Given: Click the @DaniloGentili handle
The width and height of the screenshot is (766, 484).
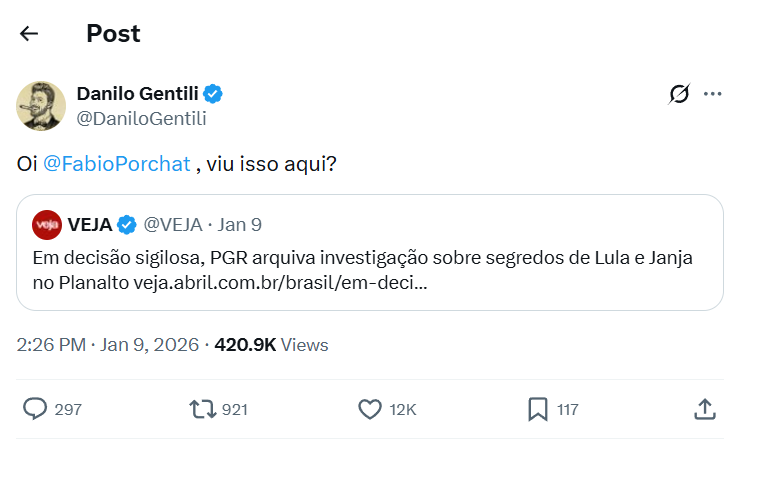Looking at the screenshot, I should 141,118.
